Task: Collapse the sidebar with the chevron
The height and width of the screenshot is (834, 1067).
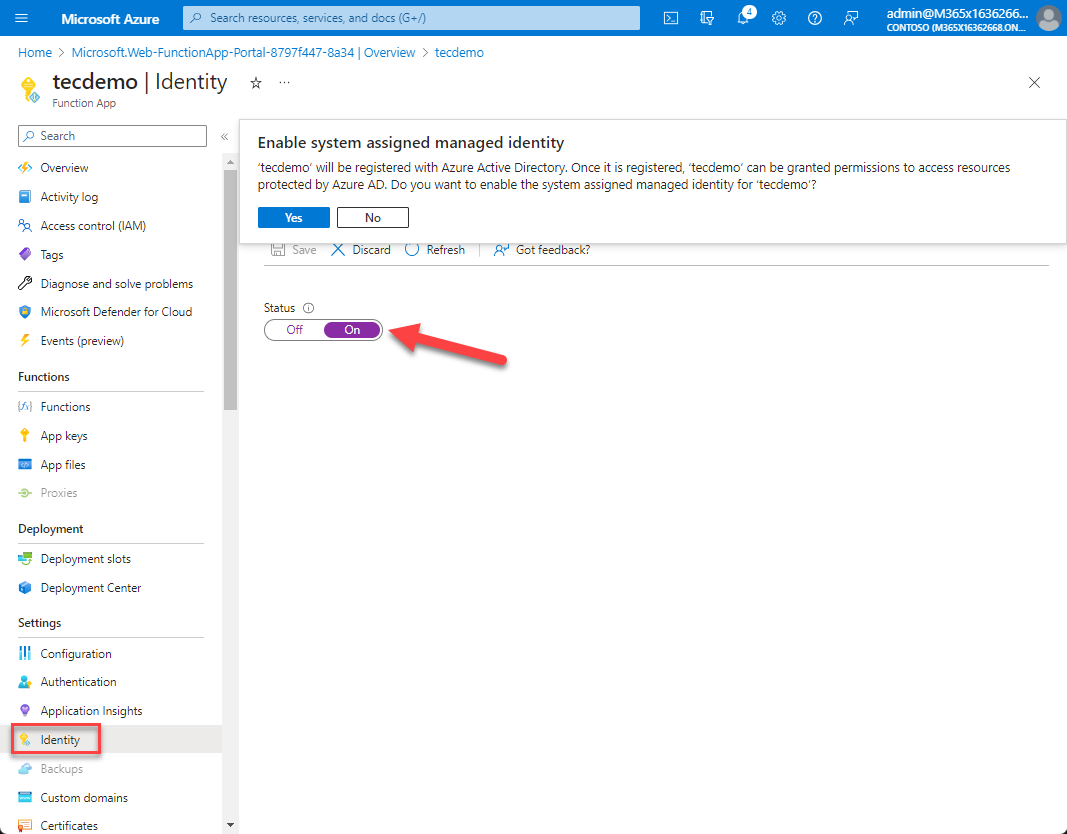Action: [x=224, y=138]
